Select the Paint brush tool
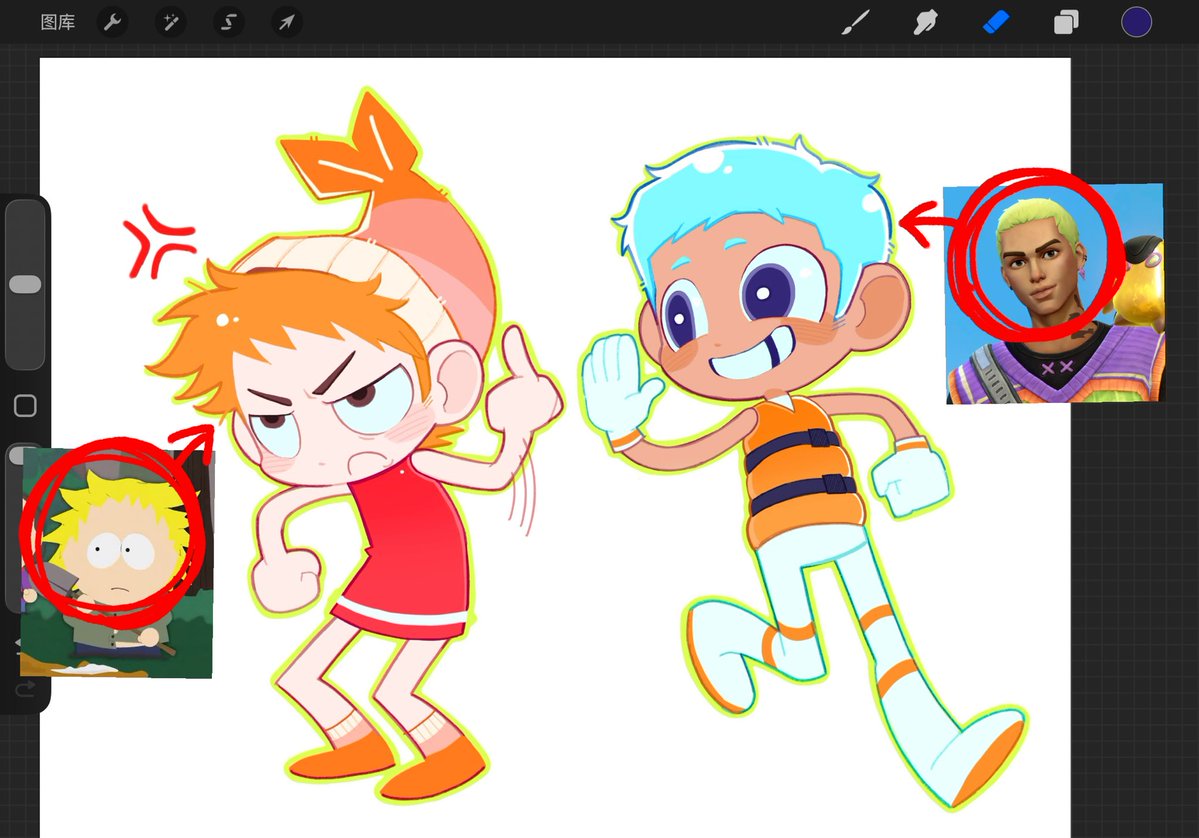The height and width of the screenshot is (838, 1199). (856, 22)
